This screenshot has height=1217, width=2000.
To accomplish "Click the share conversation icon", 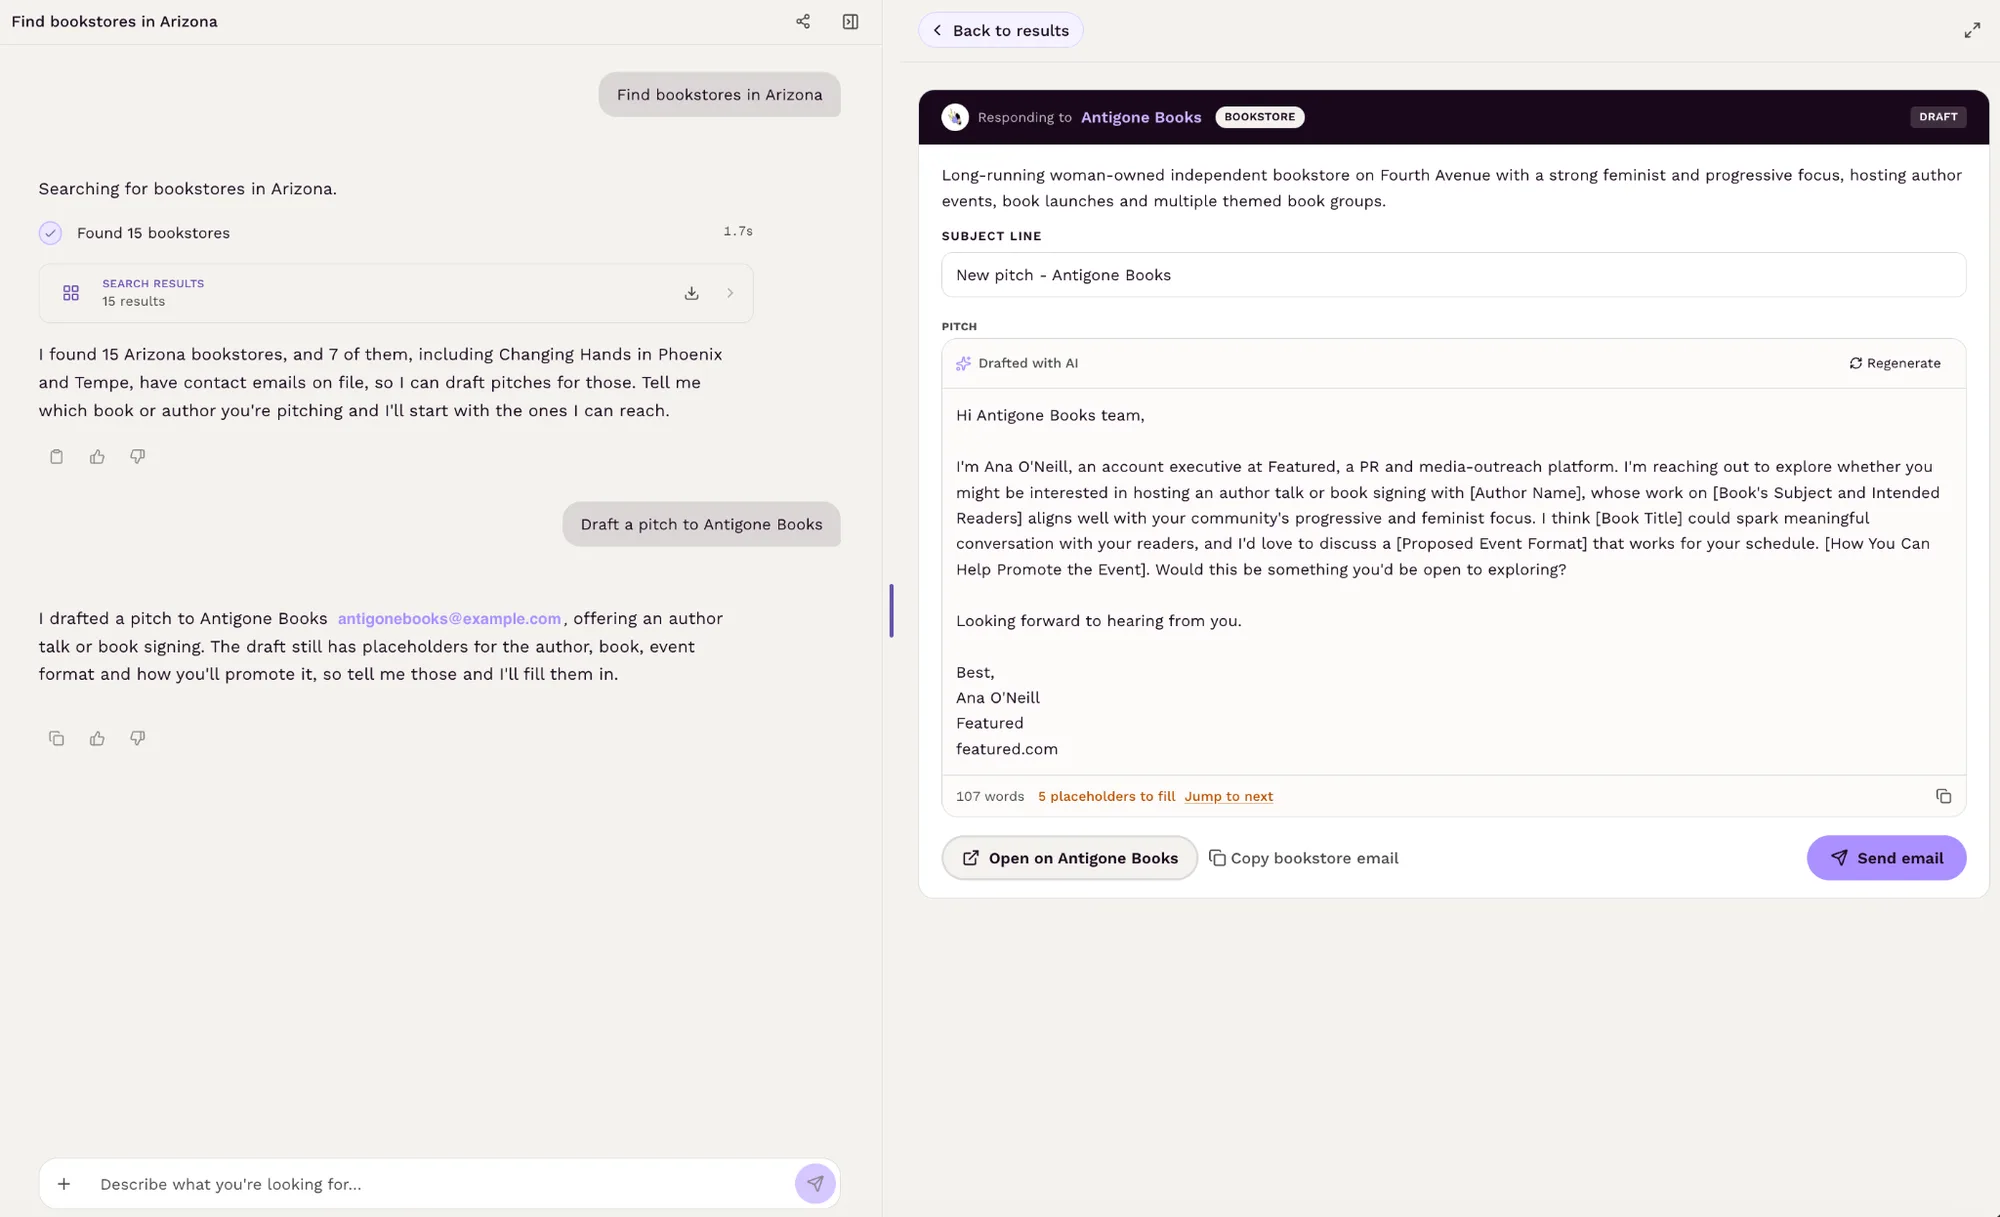I will 803,22.
